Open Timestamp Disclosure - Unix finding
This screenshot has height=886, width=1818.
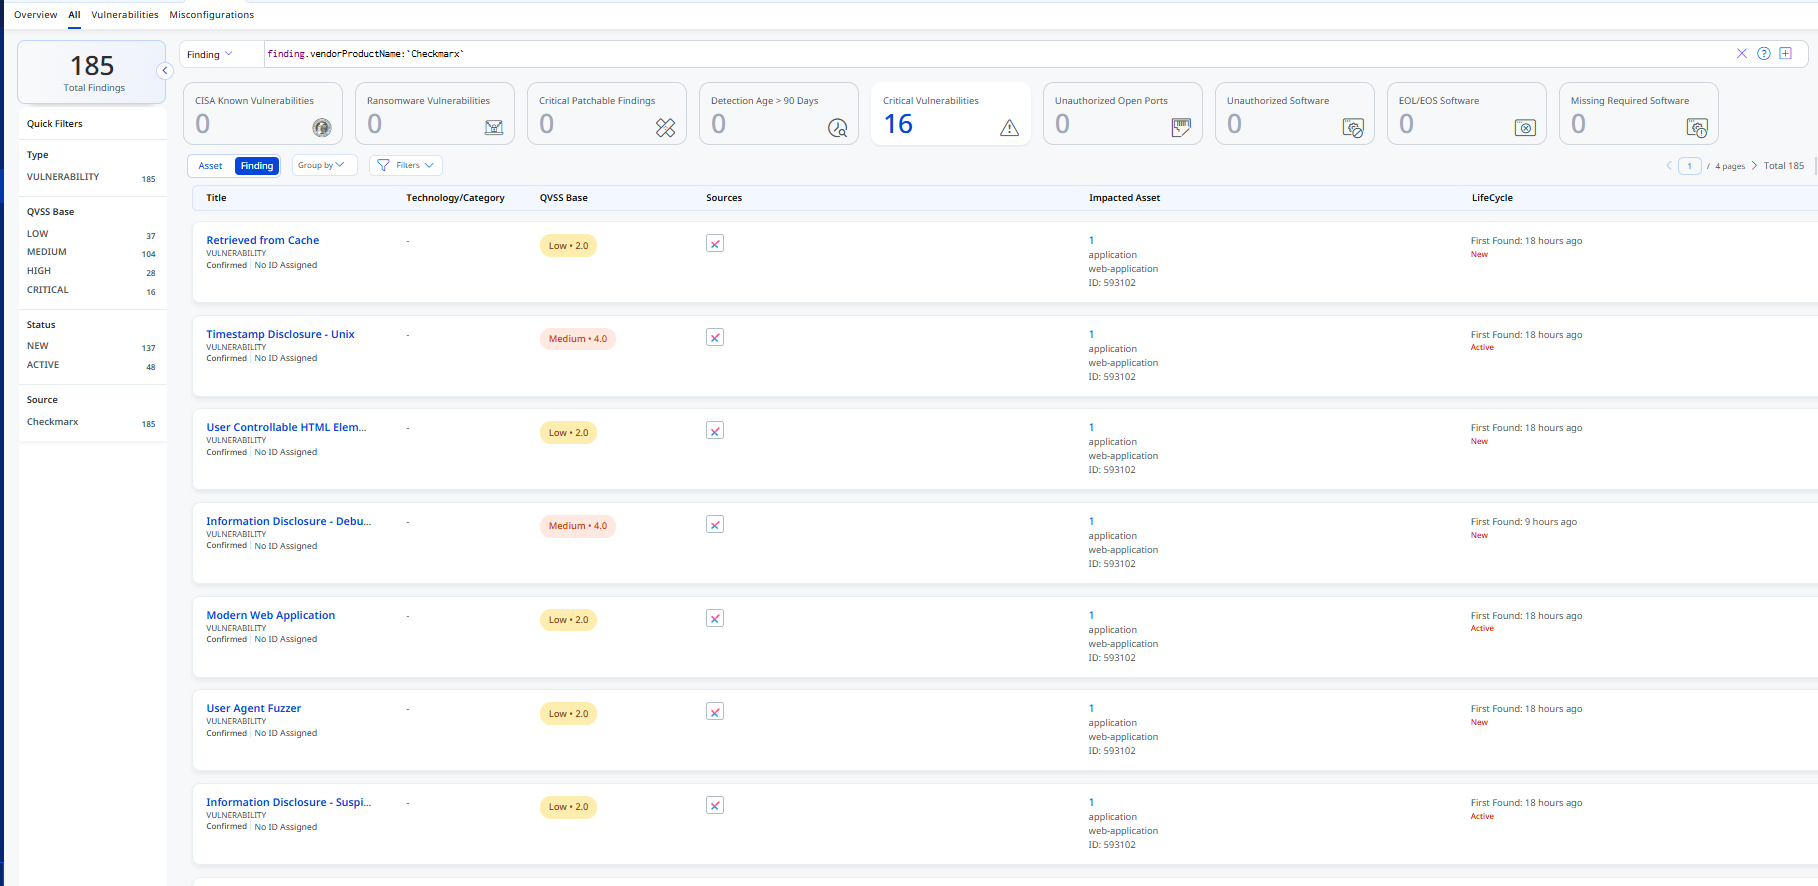coord(280,334)
